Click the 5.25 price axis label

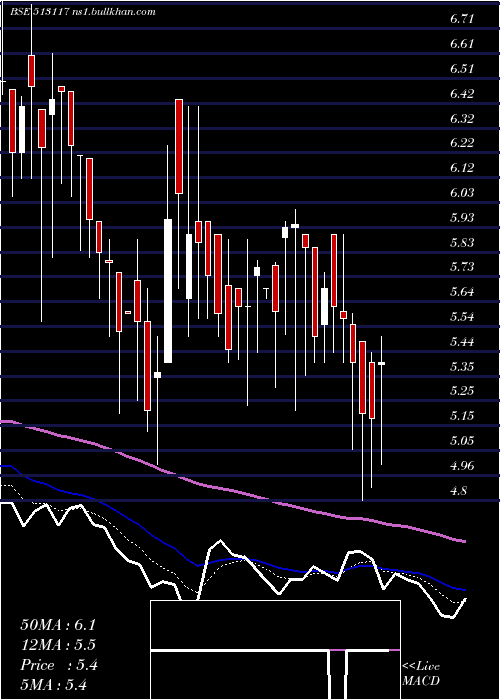pos(462,391)
